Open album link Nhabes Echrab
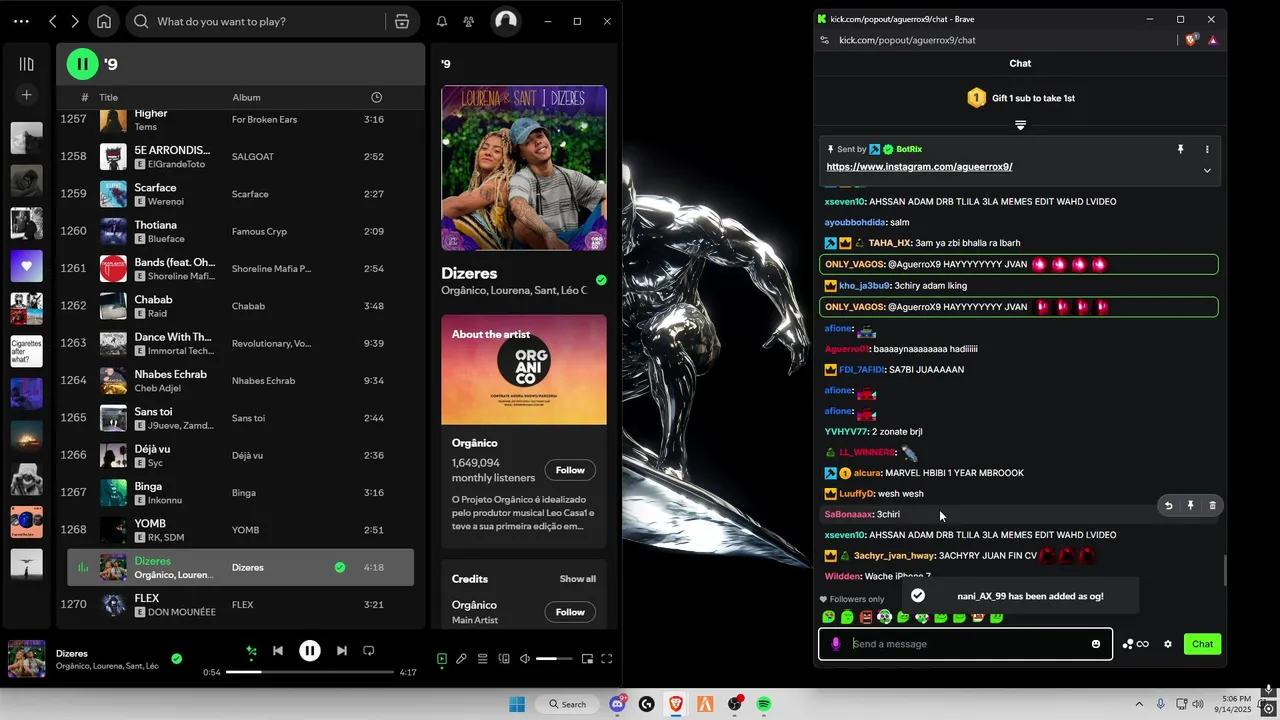Screen dimensions: 1280x720 click(263, 381)
